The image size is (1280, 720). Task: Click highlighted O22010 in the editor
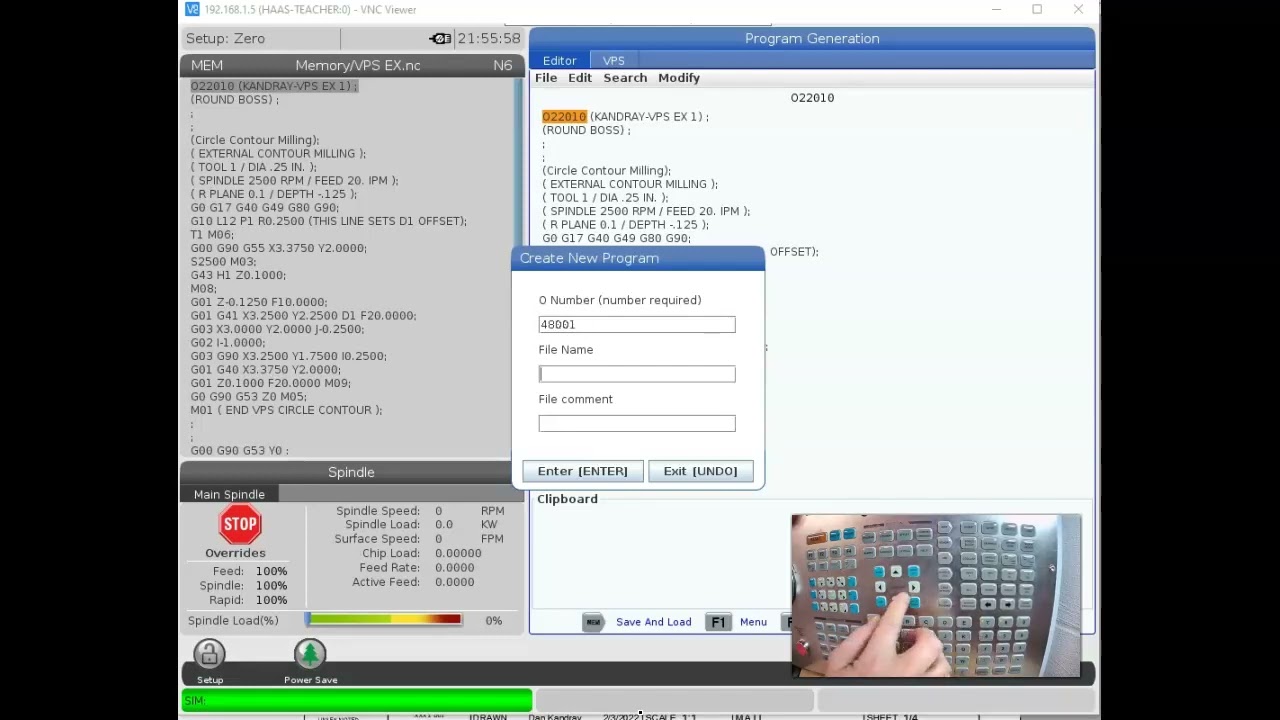pyautogui.click(x=564, y=117)
